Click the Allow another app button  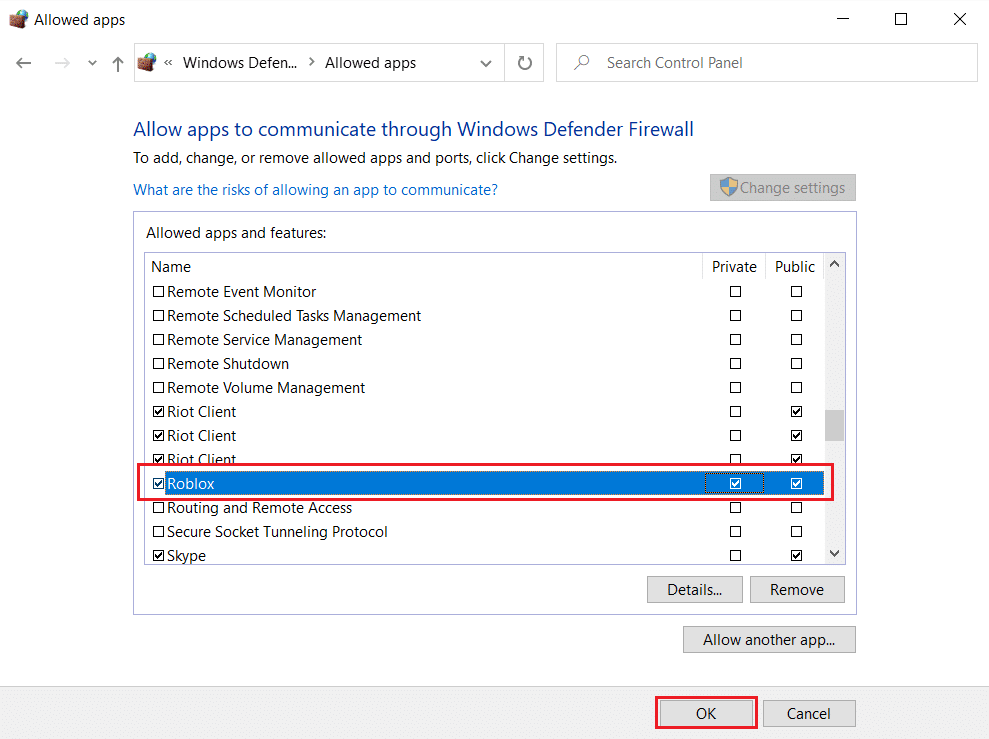click(x=769, y=639)
